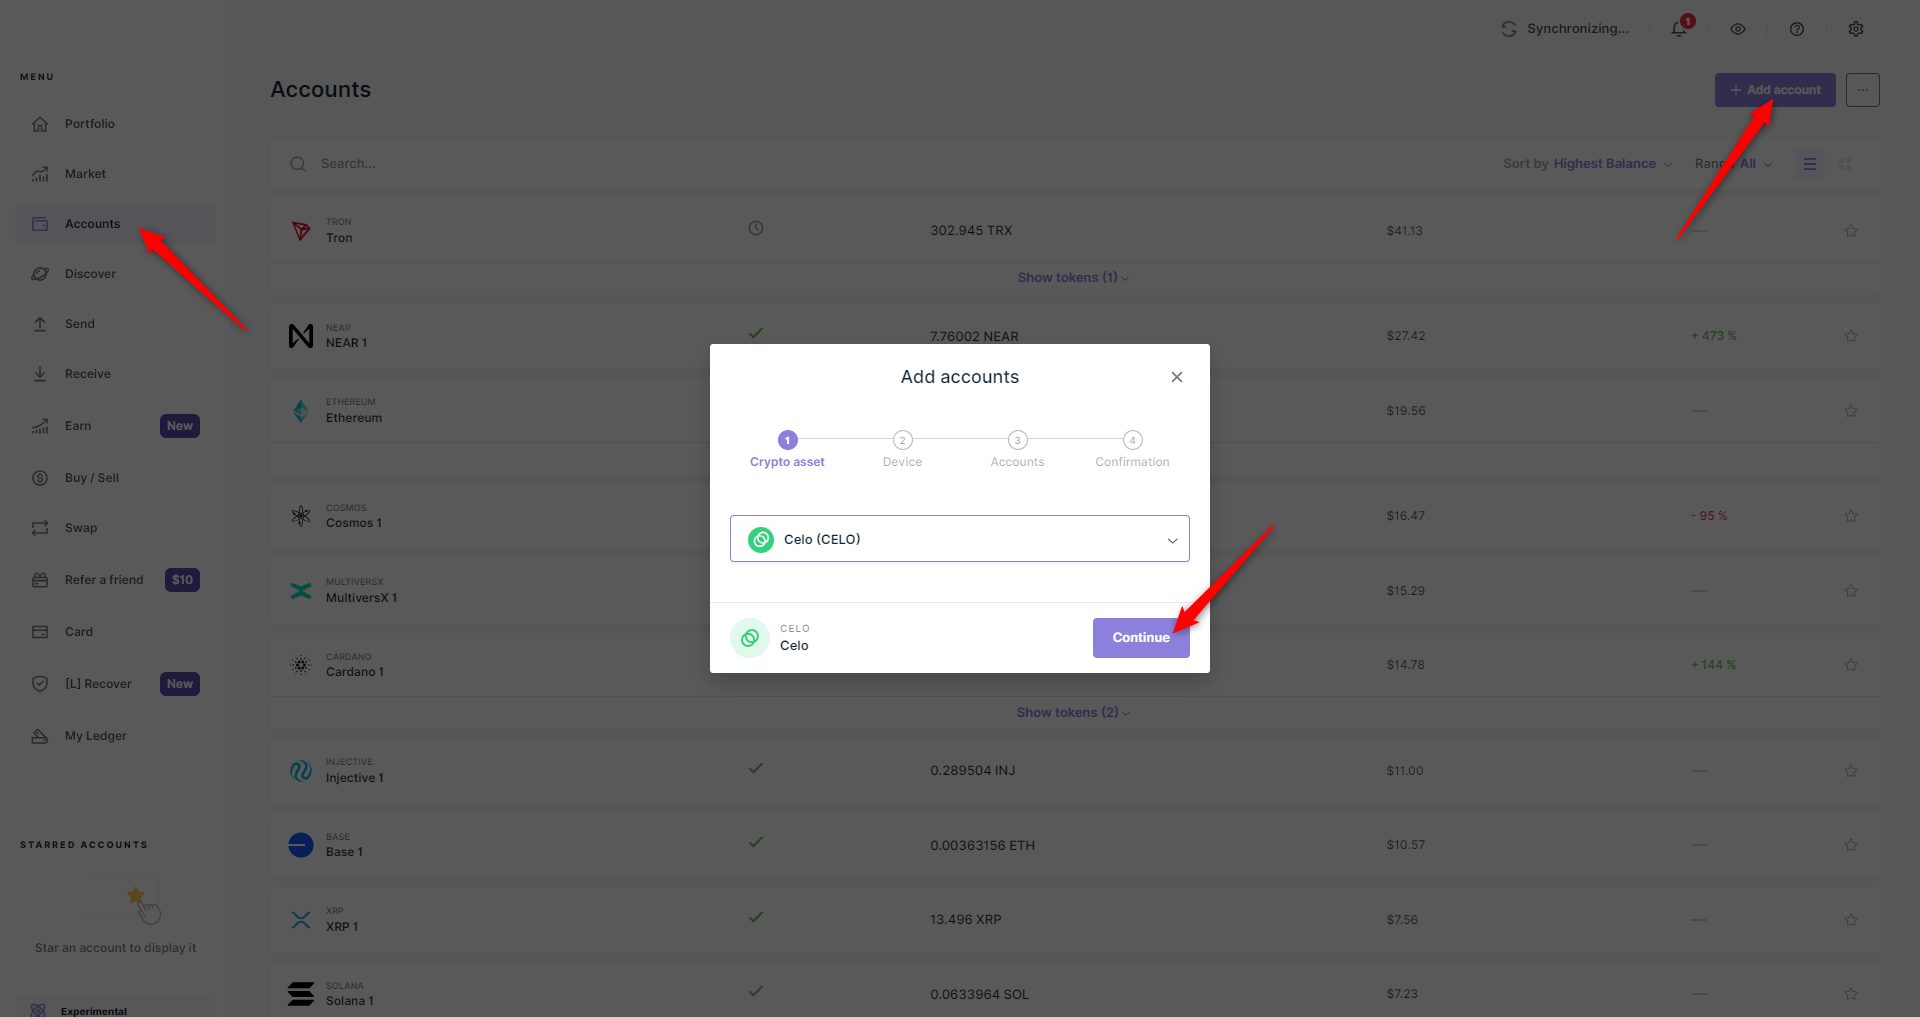Screen dimensions: 1920x1017
Task: Open the help question mark icon
Action: (1797, 29)
